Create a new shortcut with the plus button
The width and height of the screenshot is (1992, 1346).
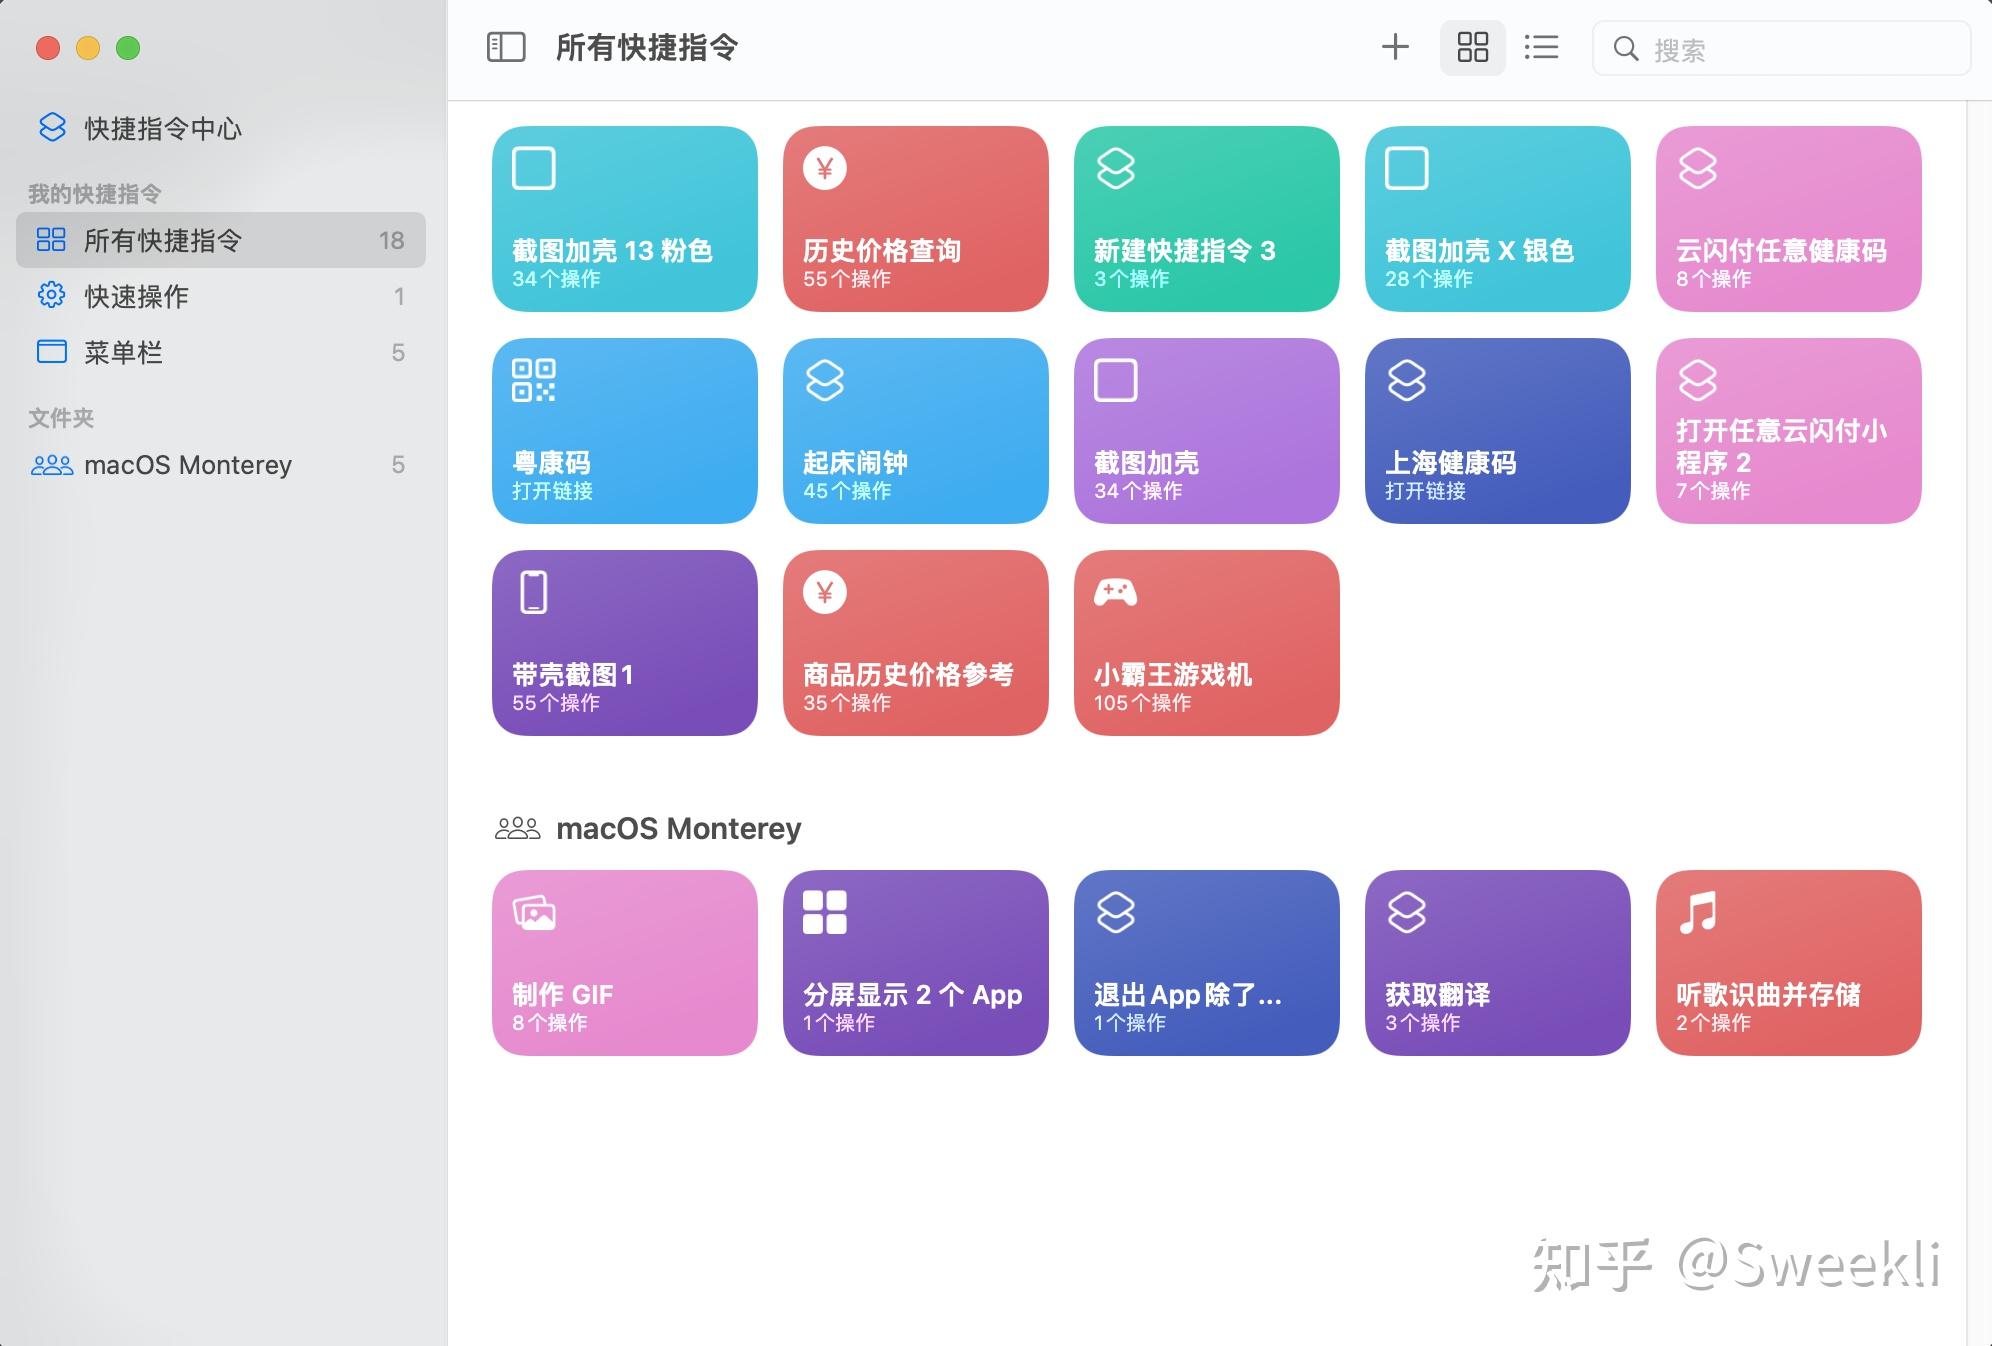pyautogui.click(x=1394, y=46)
